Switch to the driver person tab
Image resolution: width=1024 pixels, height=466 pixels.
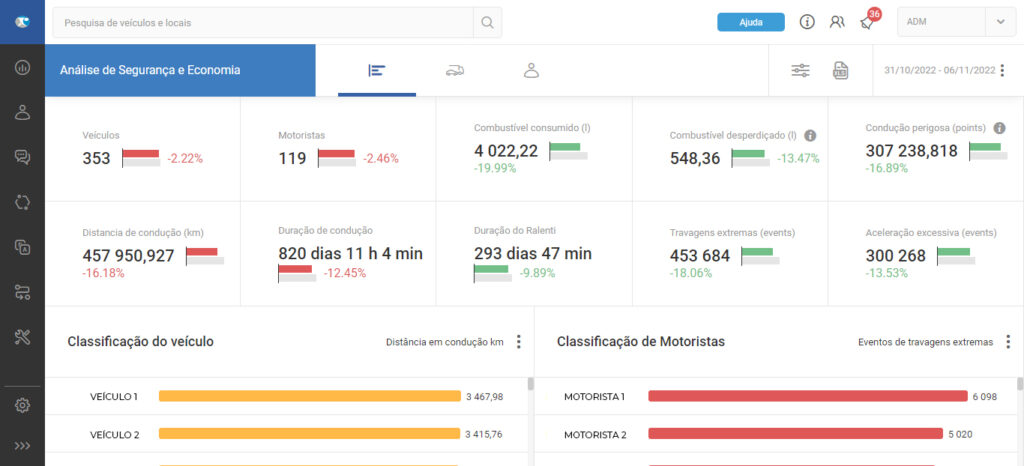pos(532,70)
